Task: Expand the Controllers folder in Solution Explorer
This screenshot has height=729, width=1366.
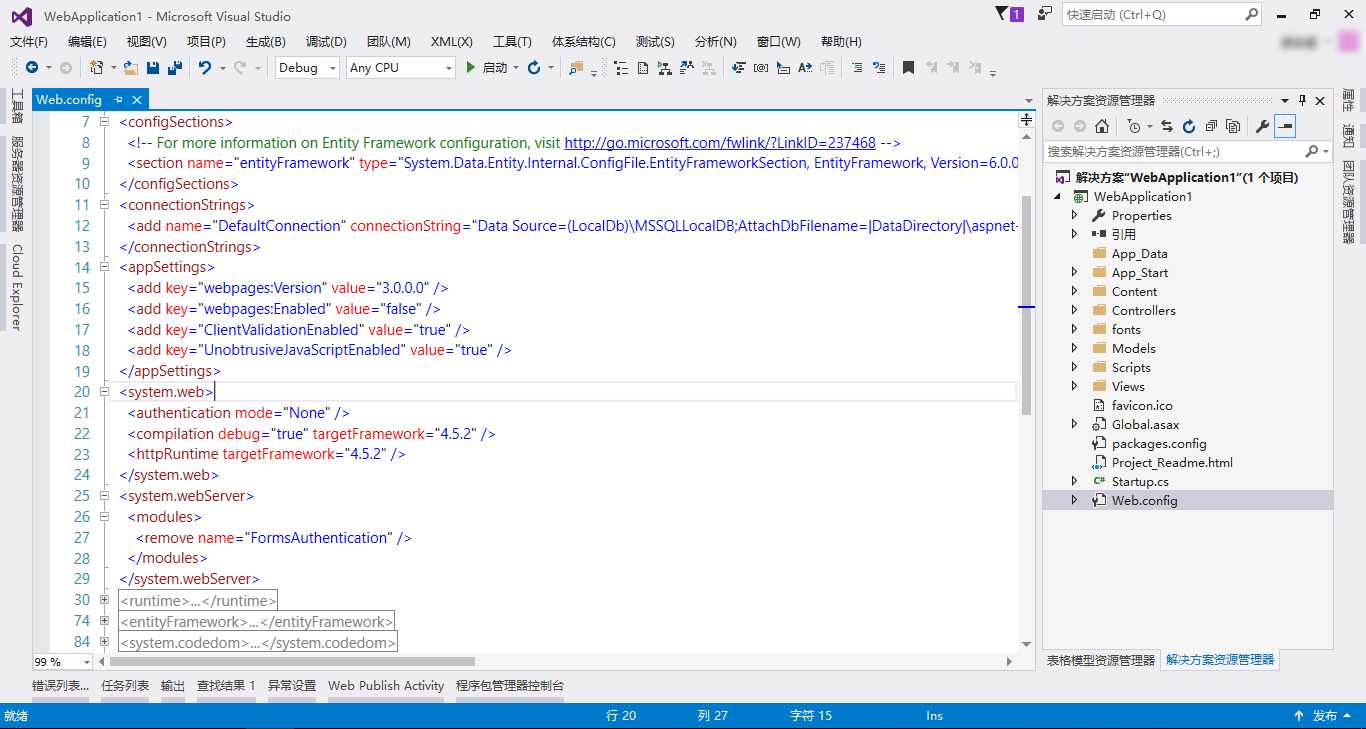Action: [1075, 310]
